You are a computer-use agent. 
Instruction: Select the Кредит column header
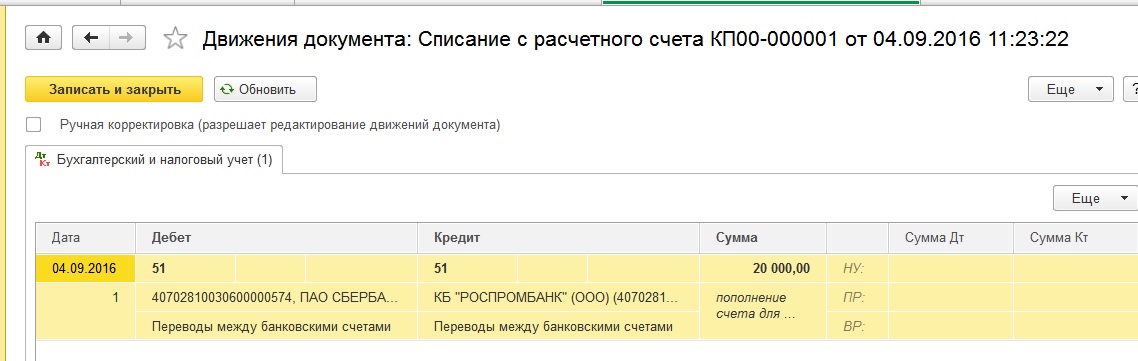(558, 238)
